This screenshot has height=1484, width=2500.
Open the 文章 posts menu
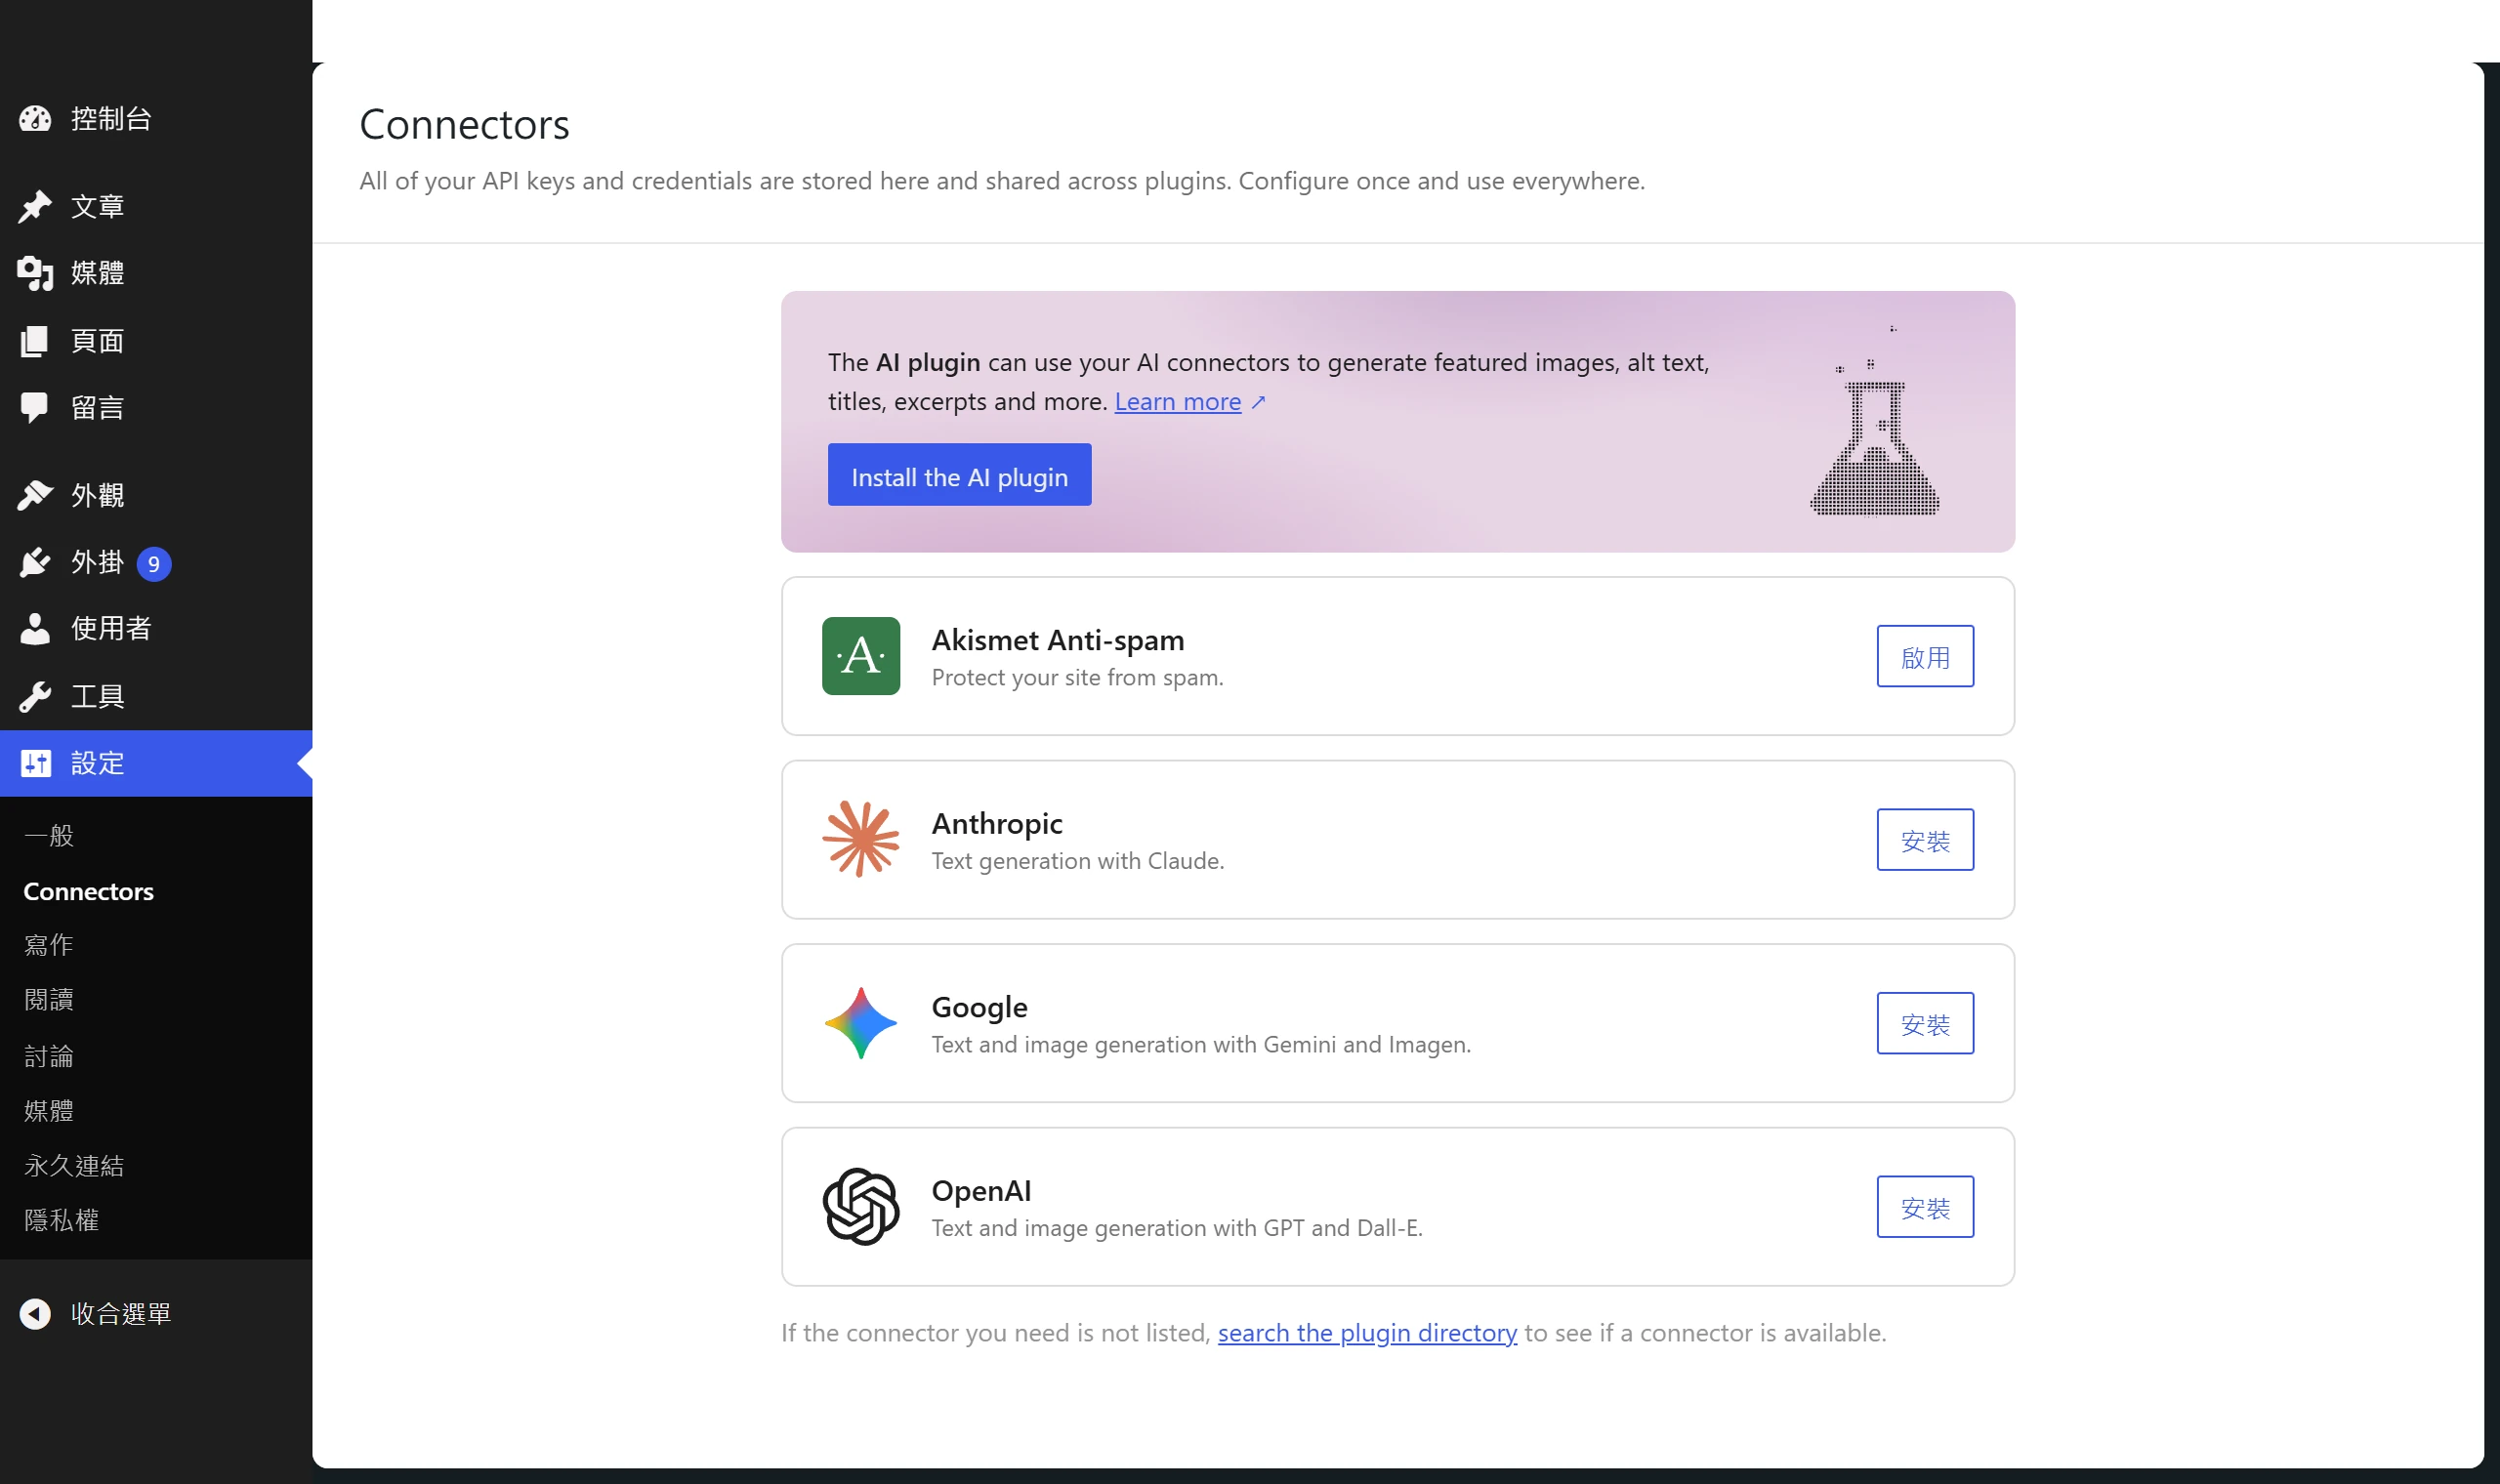(156, 206)
